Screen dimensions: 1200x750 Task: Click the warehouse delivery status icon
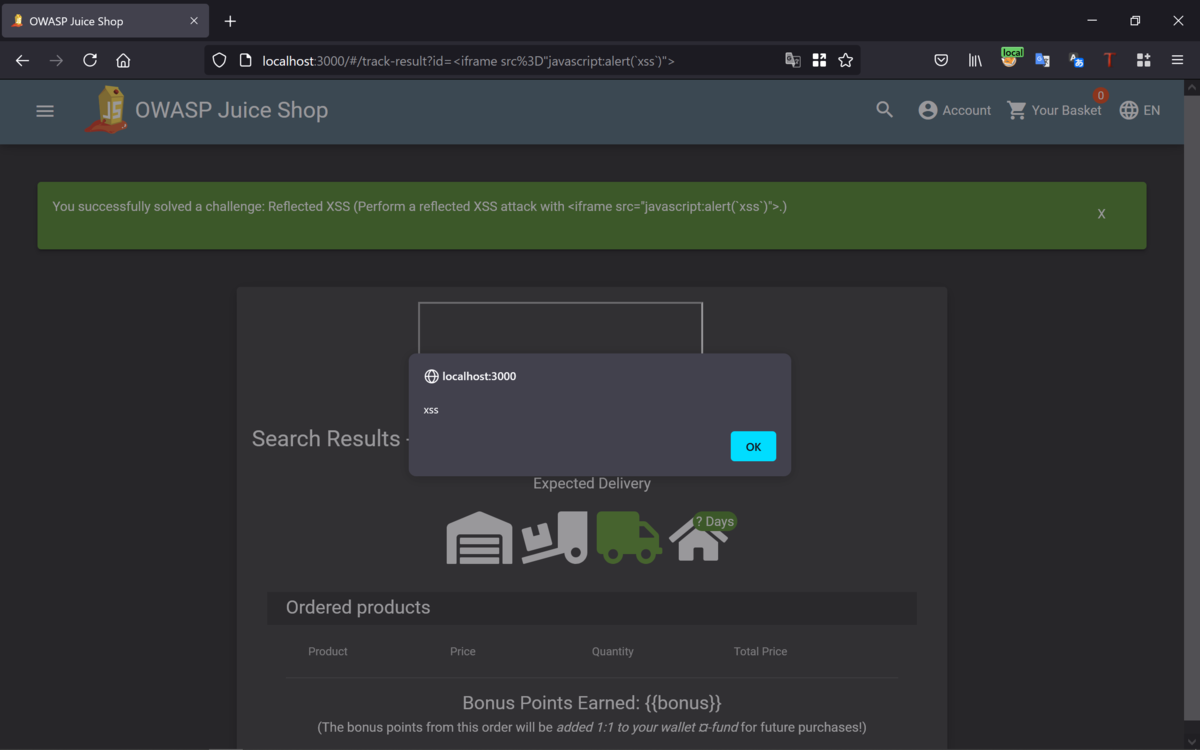point(479,538)
